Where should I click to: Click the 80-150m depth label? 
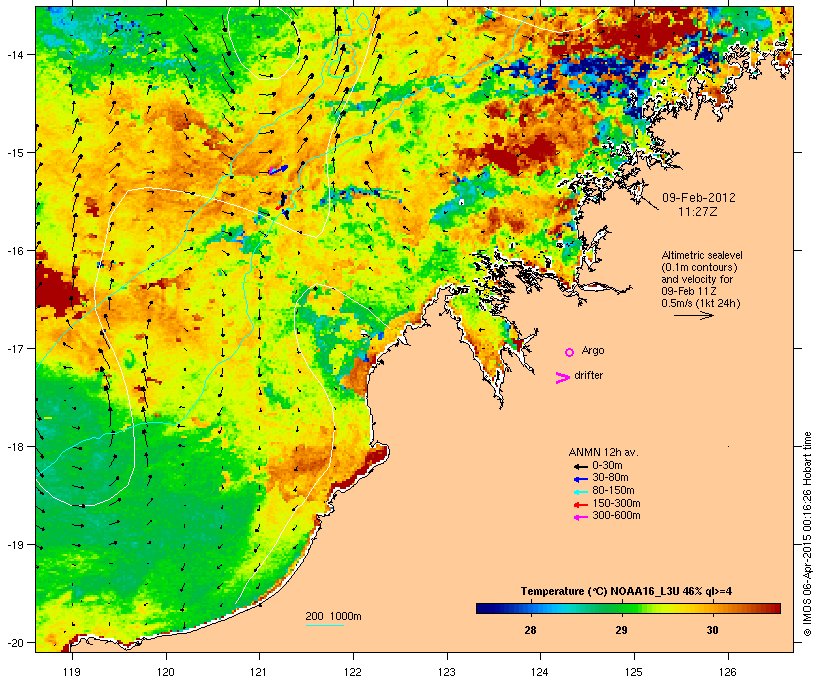coord(613,491)
